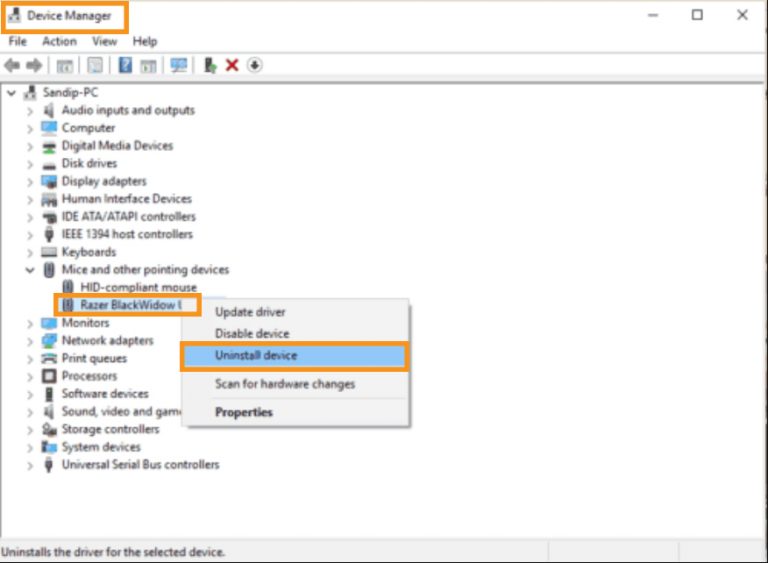This screenshot has height=563, width=768.
Task: Click the Print queues printer icon
Action: 49,359
